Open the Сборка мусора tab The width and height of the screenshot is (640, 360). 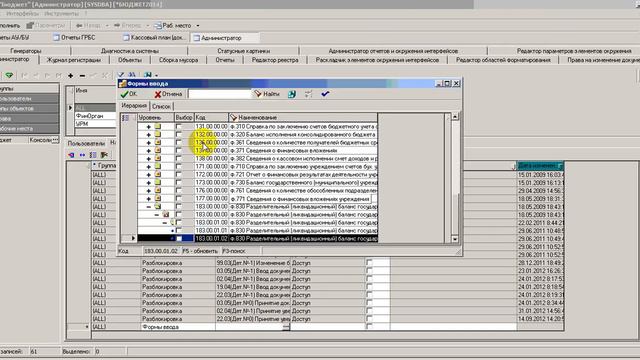pos(178,60)
